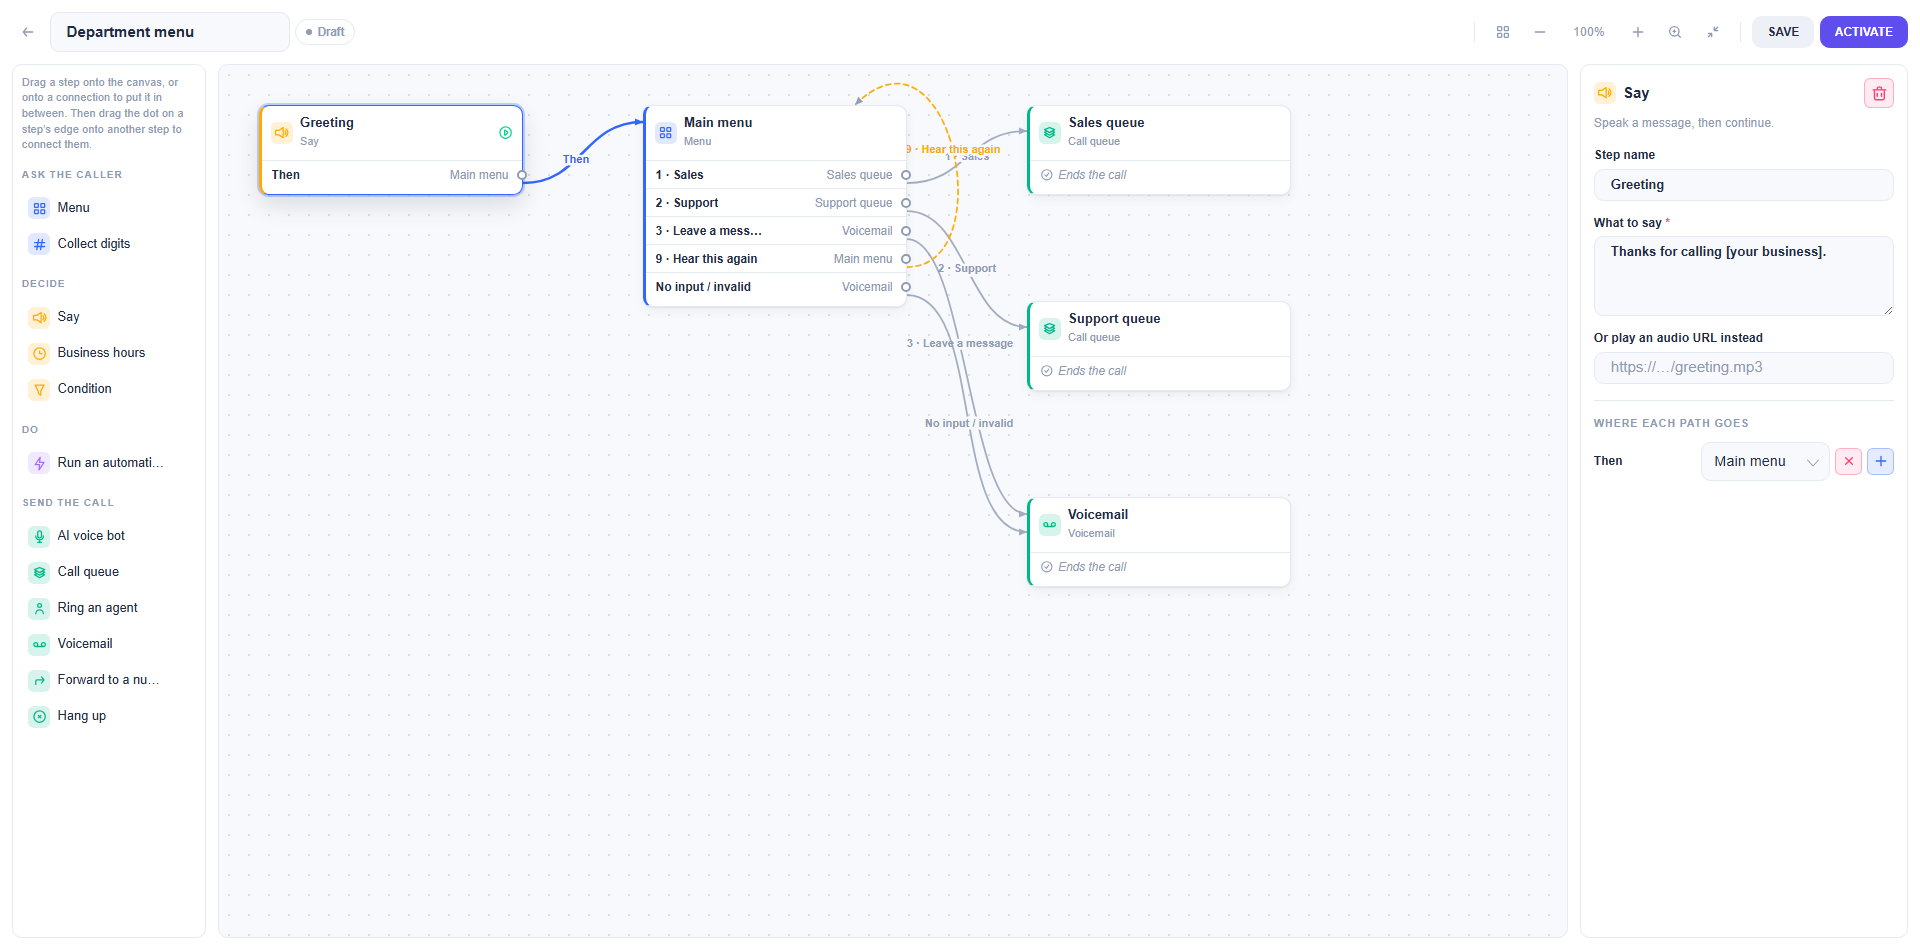This screenshot has height=950, width=1920.
Task: Click the Save button
Action: (x=1783, y=32)
